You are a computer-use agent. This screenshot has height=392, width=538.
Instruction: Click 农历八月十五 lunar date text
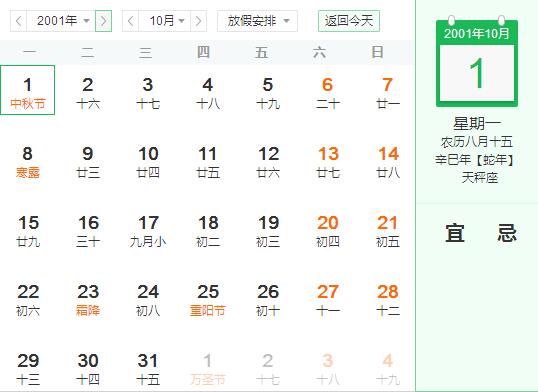[477, 141]
